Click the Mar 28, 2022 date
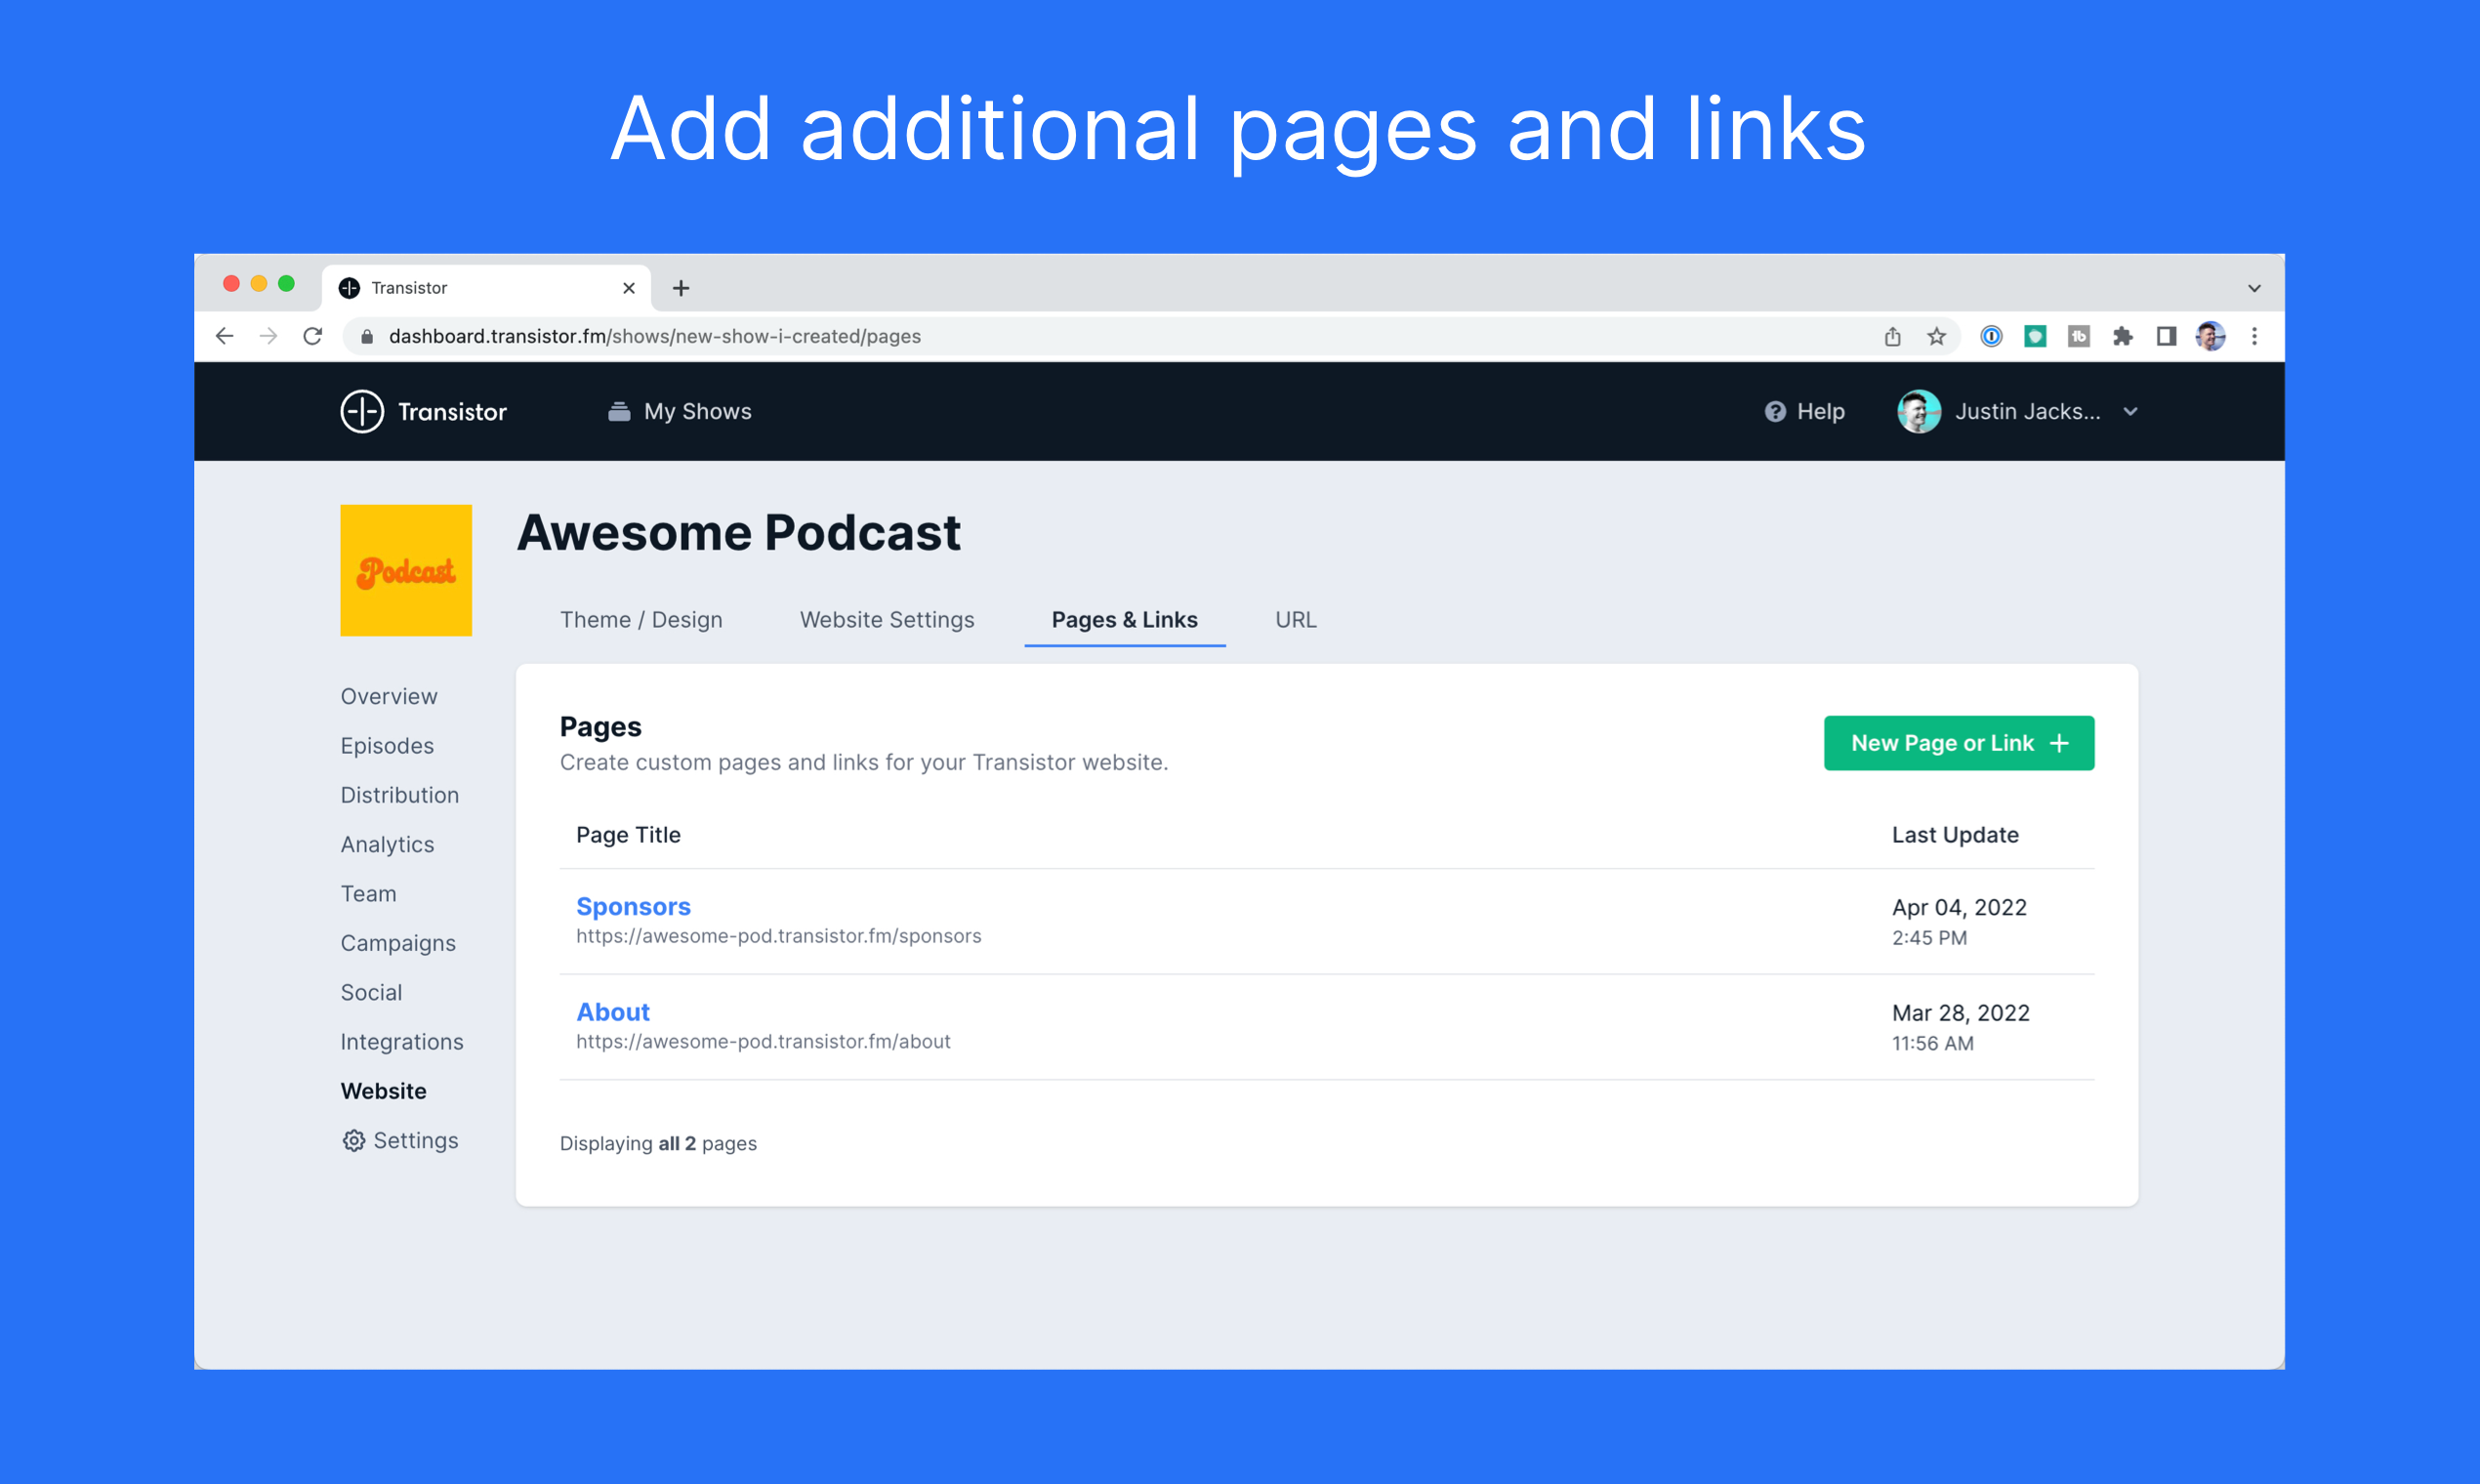Viewport: 2480px width, 1484px height. click(1960, 1013)
